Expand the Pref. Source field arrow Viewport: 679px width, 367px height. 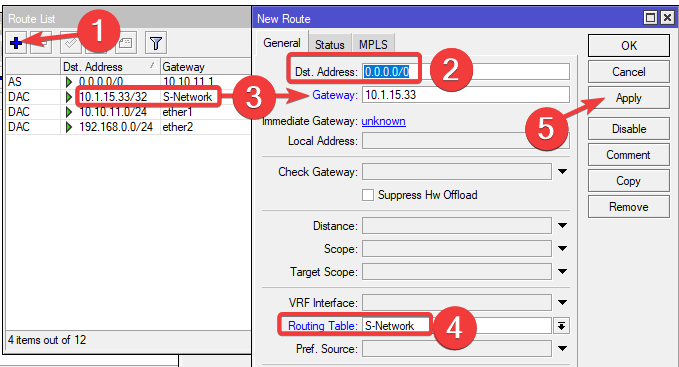click(562, 348)
